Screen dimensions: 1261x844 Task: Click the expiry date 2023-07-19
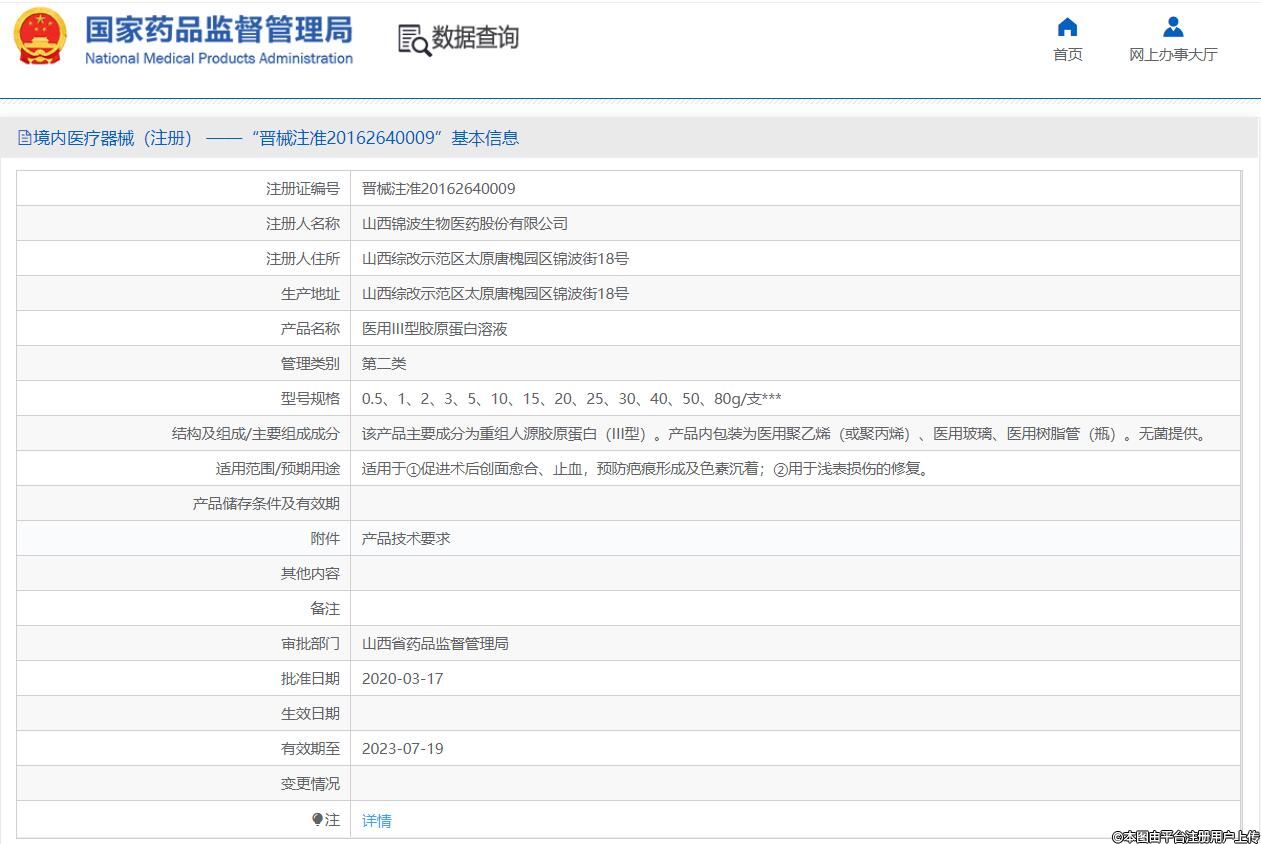[402, 749]
